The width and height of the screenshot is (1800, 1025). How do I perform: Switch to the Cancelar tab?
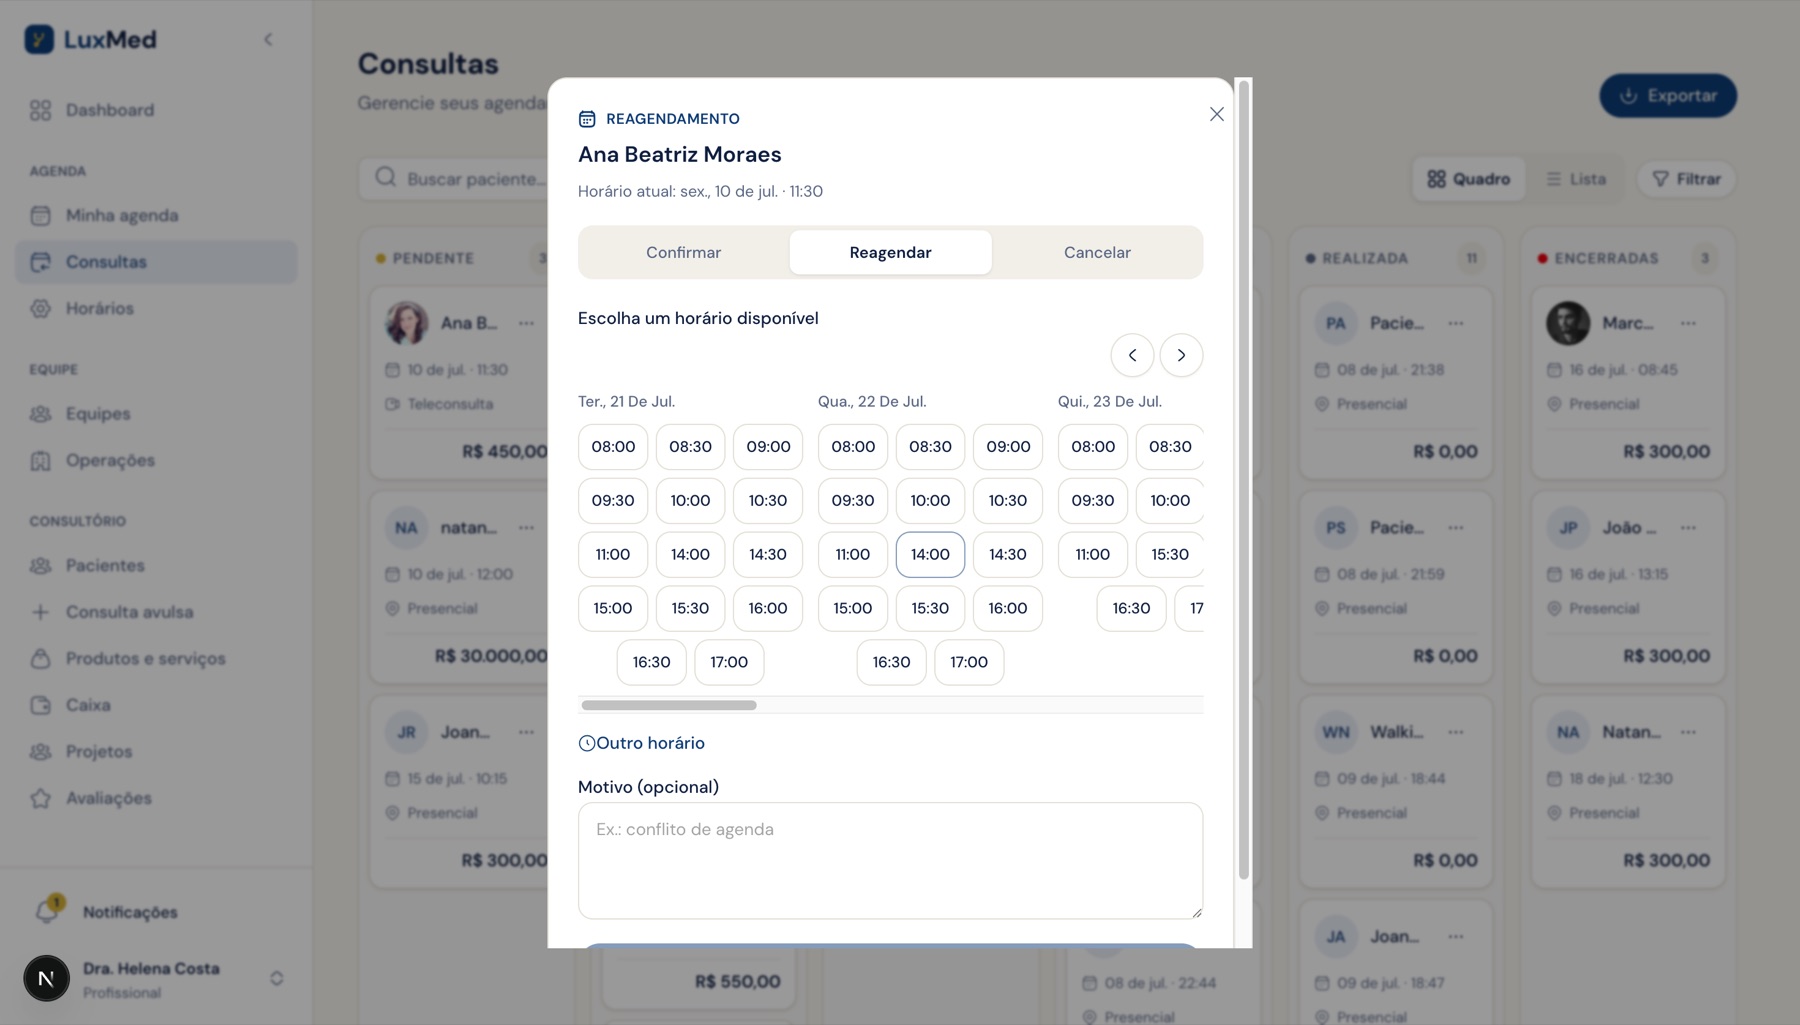coord(1097,253)
